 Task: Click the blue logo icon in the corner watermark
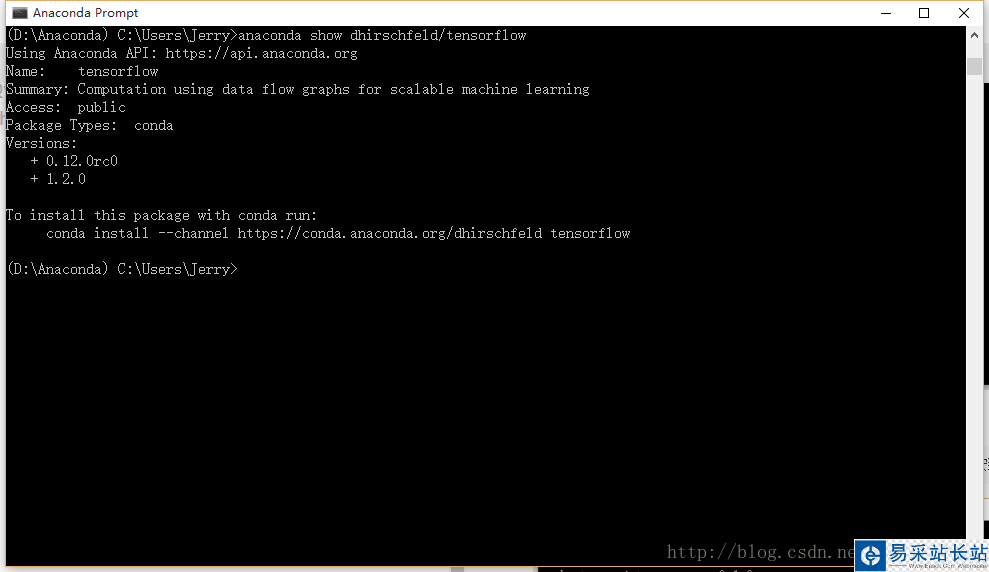tap(872, 556)
